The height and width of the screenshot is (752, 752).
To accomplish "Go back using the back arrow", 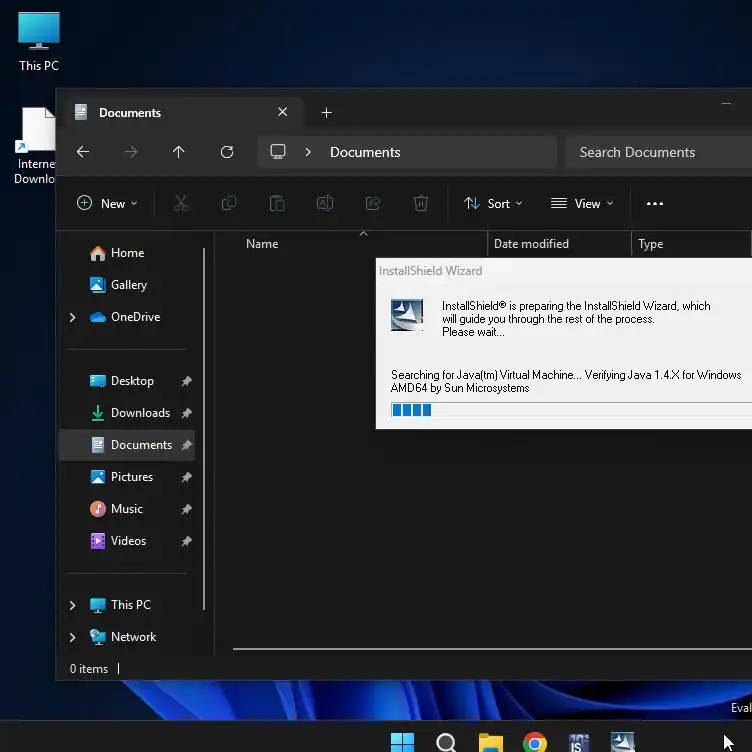I will 83,152.
